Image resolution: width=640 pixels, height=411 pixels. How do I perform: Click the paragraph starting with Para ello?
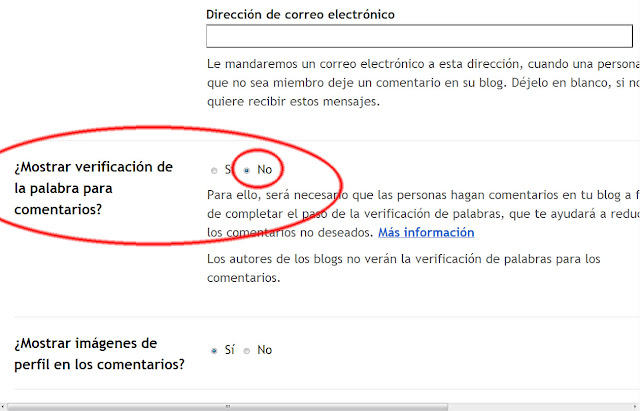coord(420,213)
